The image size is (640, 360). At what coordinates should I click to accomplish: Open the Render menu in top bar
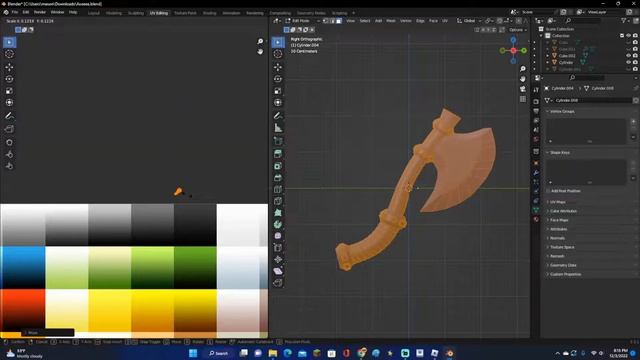click(x=40, y=12)
